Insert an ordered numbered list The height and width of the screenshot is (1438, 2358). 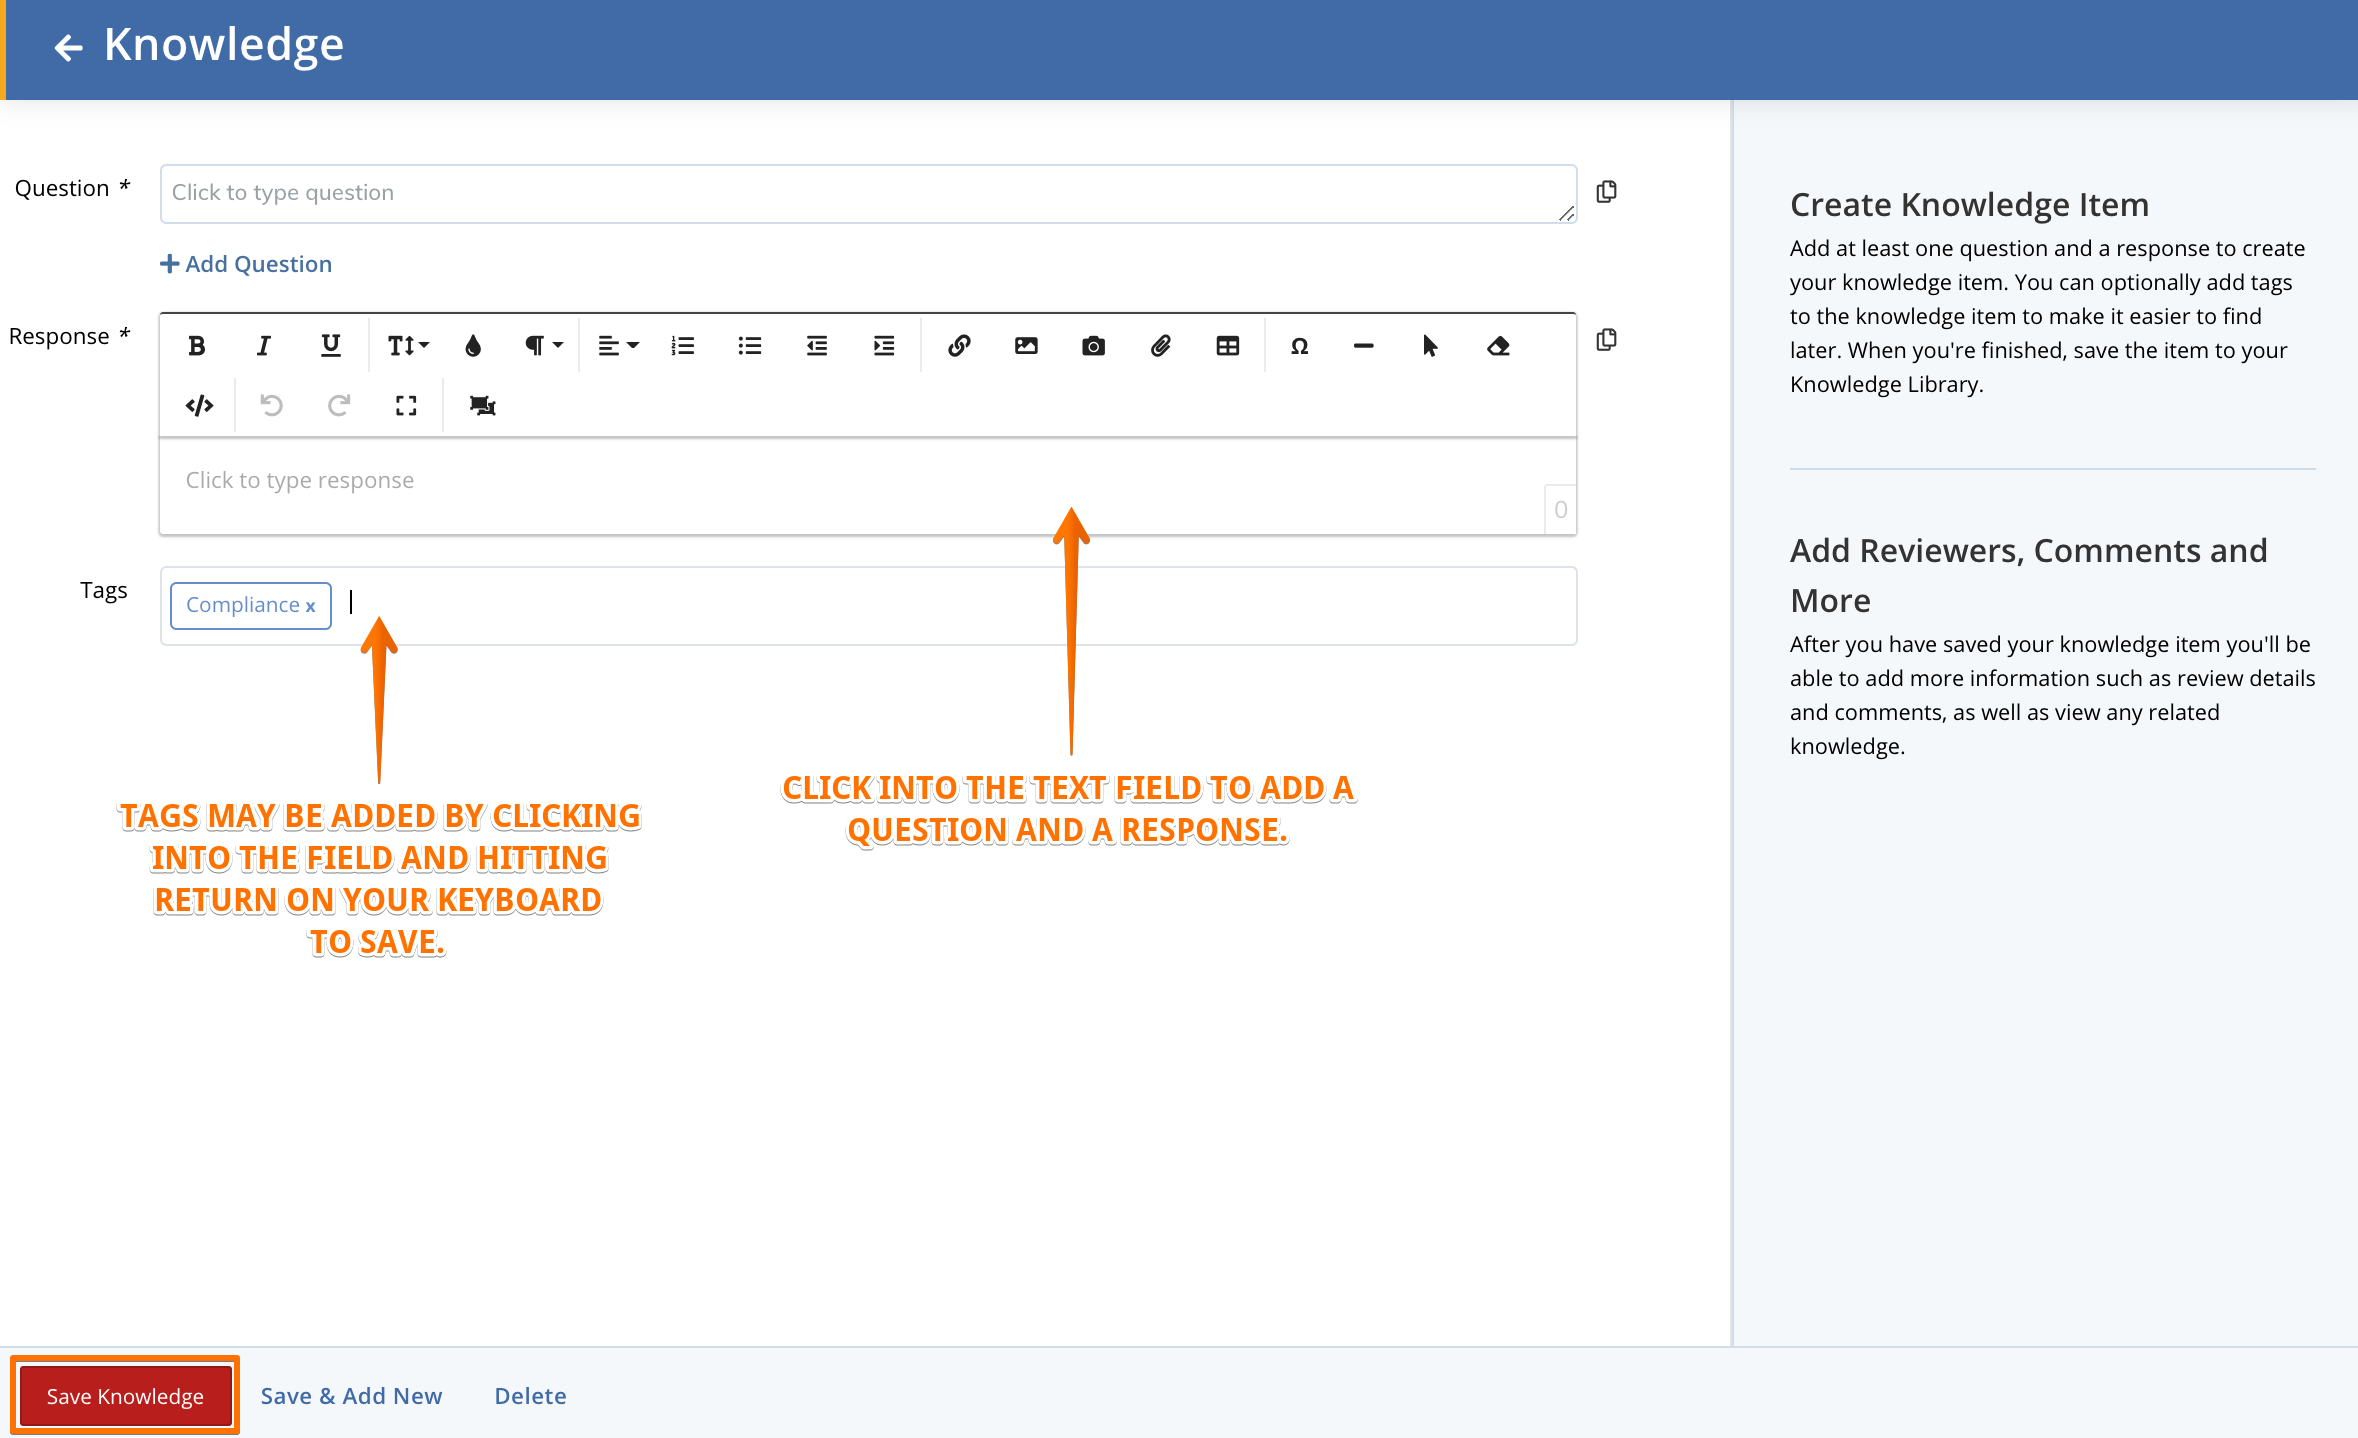[x=683, y=346]
